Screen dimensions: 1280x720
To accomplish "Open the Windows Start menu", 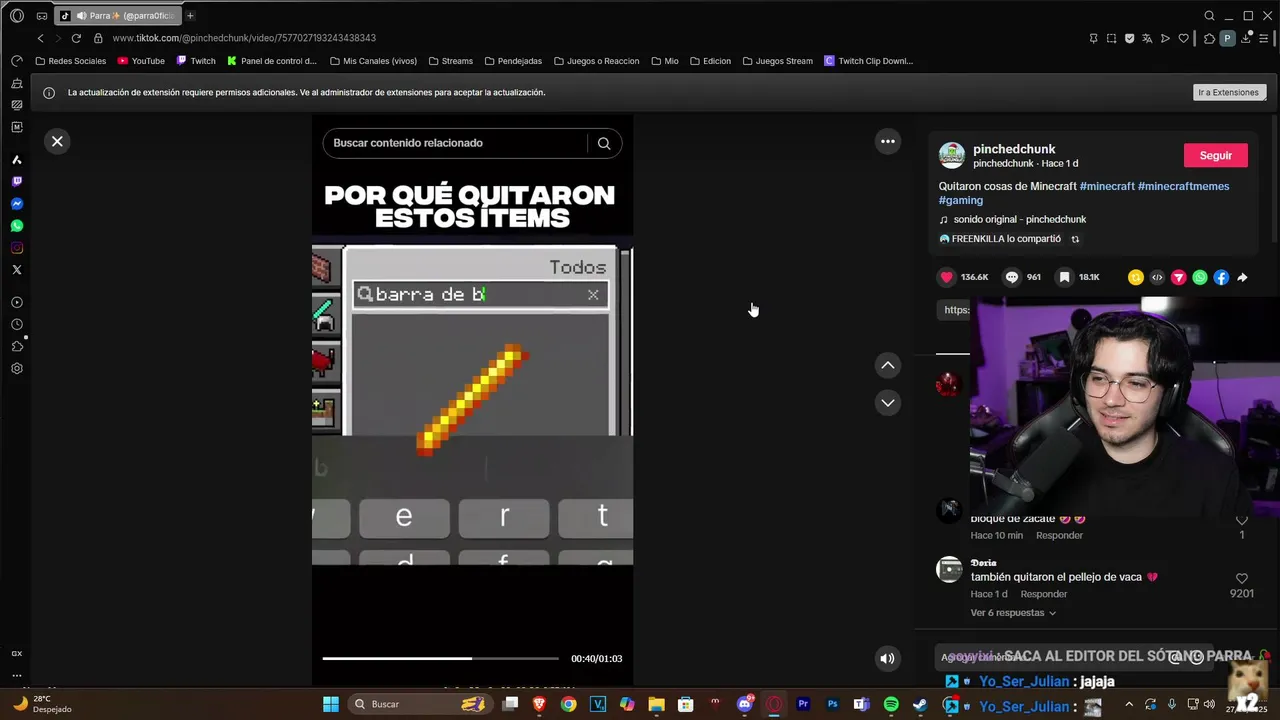I will 331,704.
